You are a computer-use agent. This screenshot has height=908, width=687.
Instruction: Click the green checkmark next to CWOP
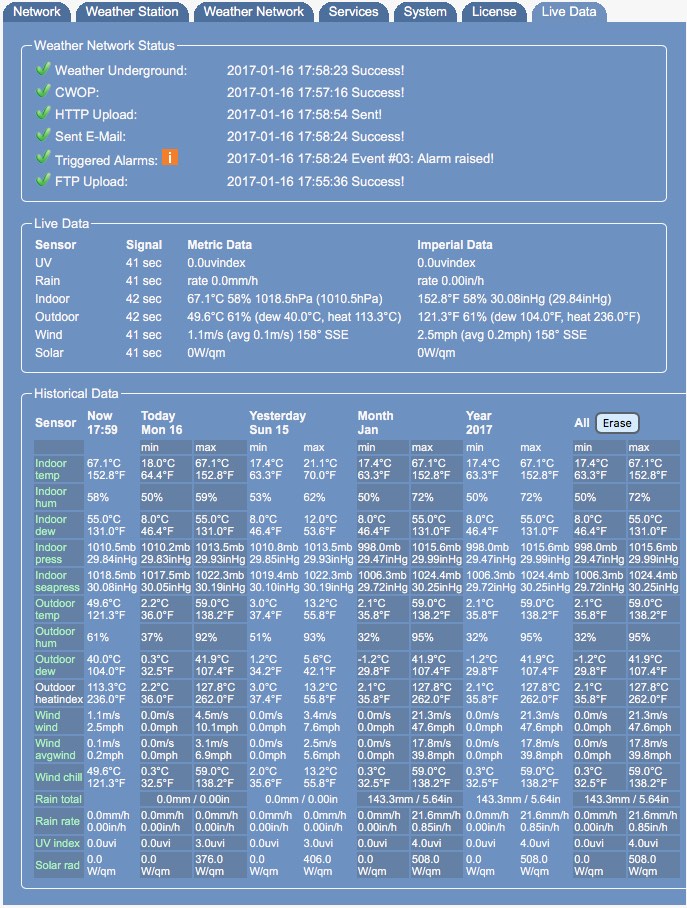click(43, 92)
